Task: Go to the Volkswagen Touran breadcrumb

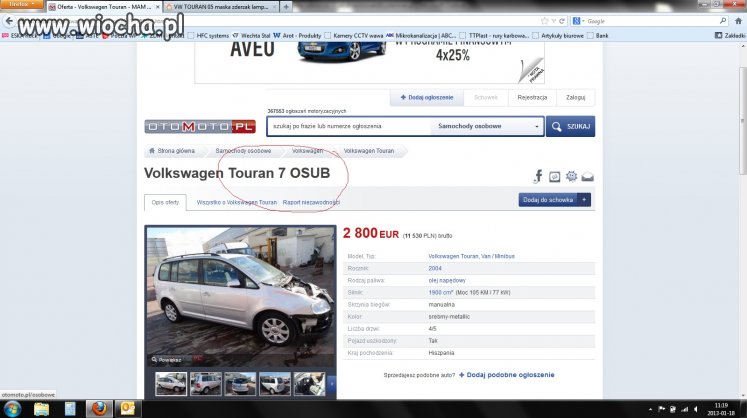Action: pos(369,151)
